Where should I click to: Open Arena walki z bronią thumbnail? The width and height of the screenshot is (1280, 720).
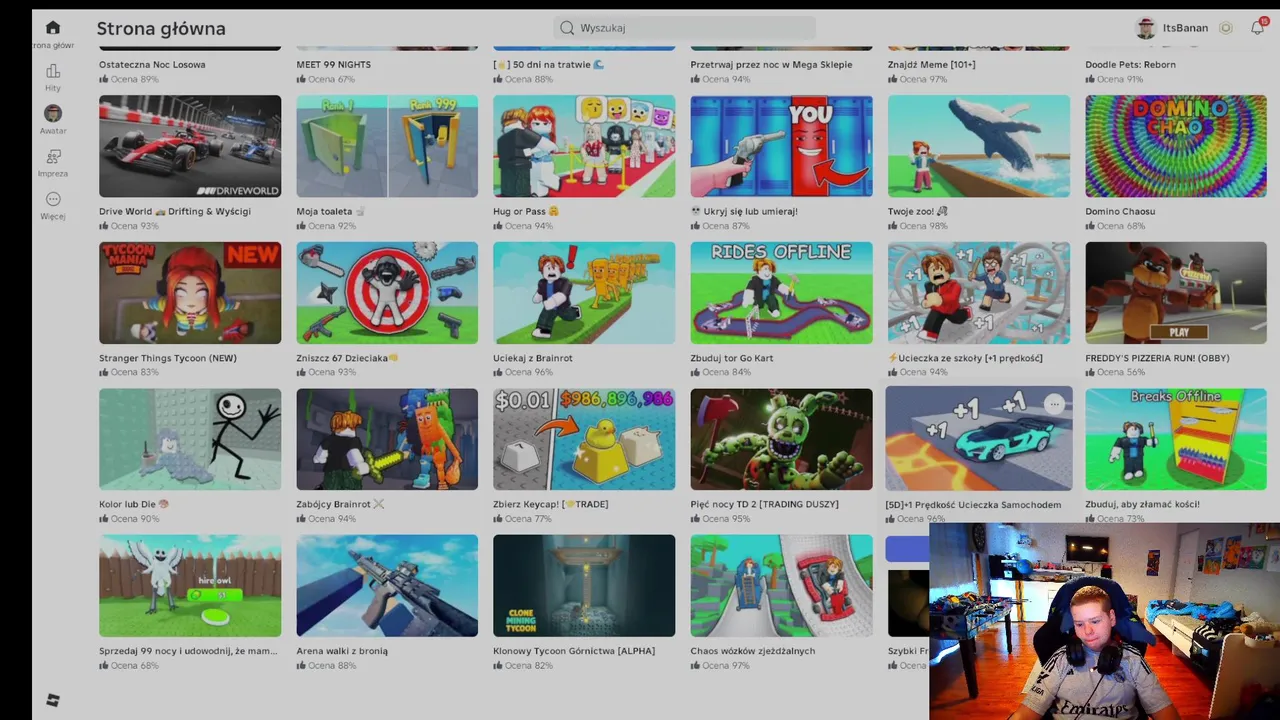[x=387, y=585]
